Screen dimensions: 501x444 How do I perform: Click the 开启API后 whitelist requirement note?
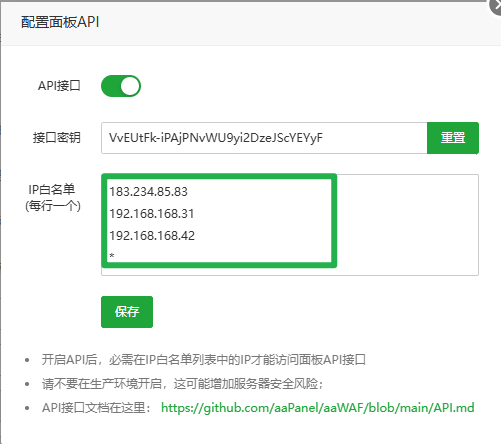[204, 360]
